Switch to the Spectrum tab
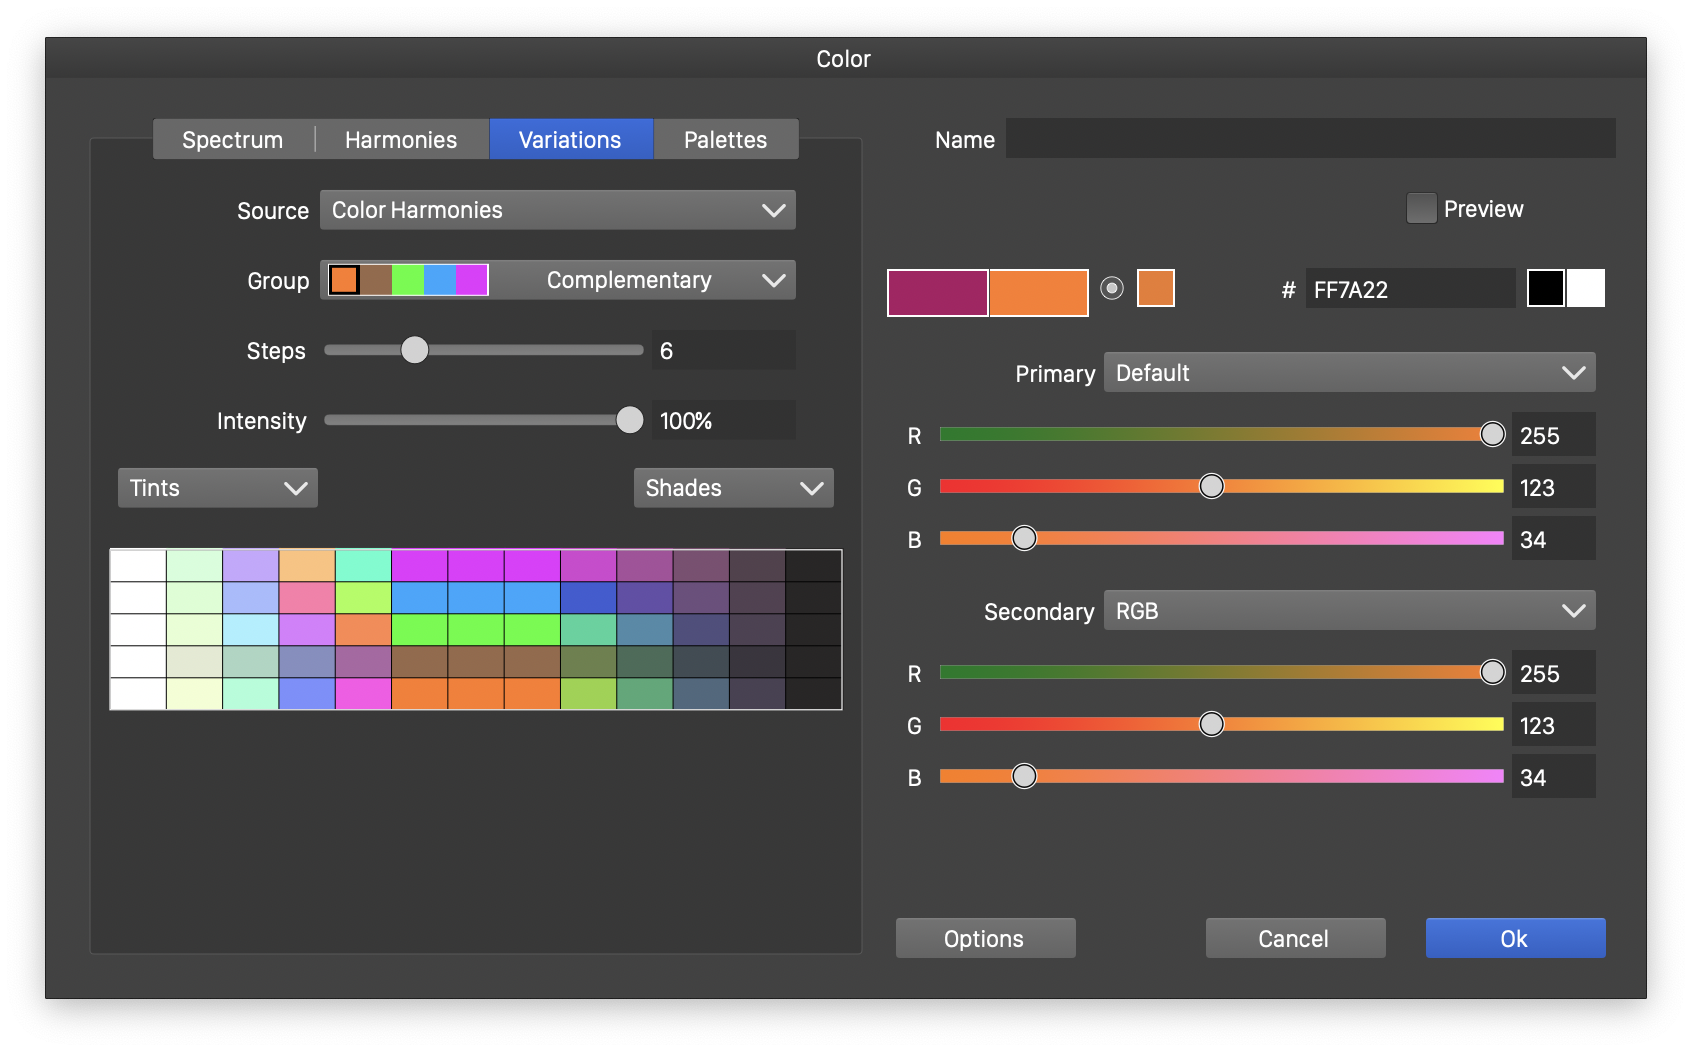The image size is (1692, 1052). (x=233, y=140)
